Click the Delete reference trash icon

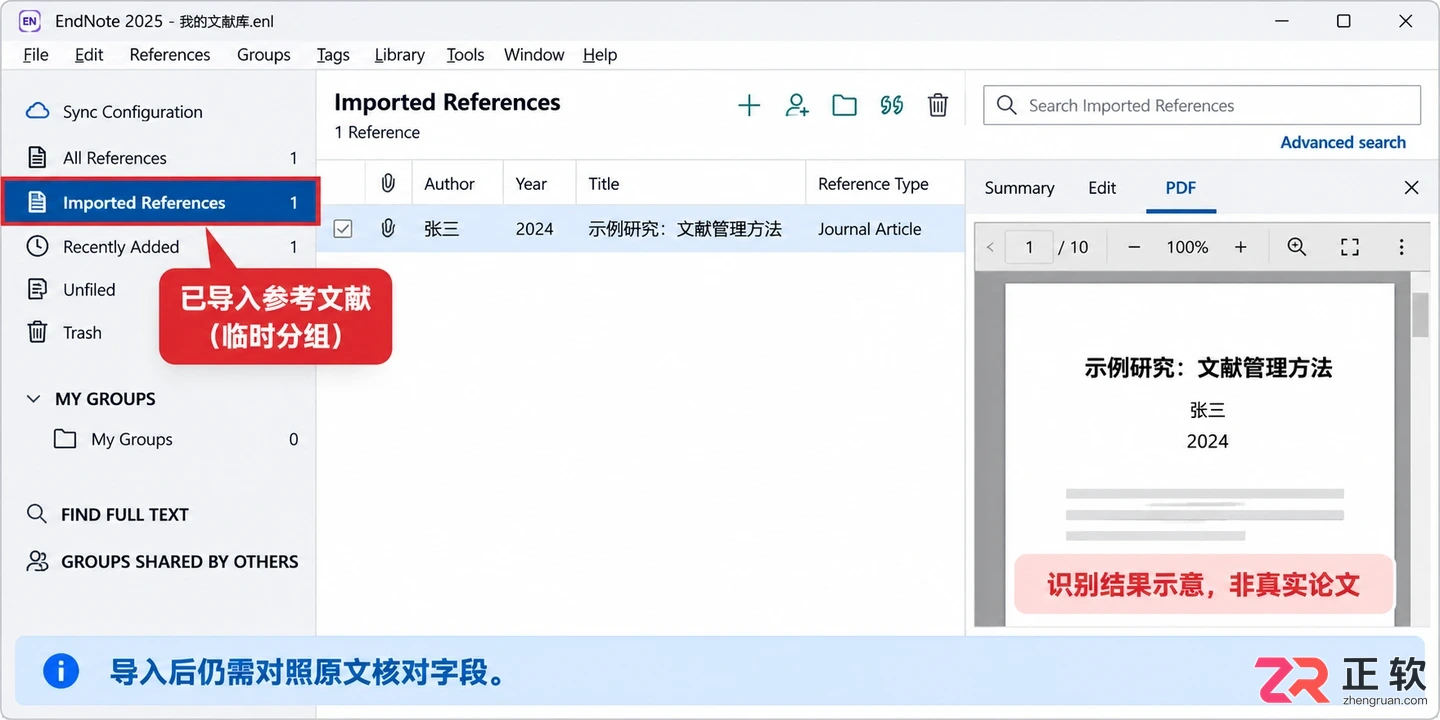938,105
